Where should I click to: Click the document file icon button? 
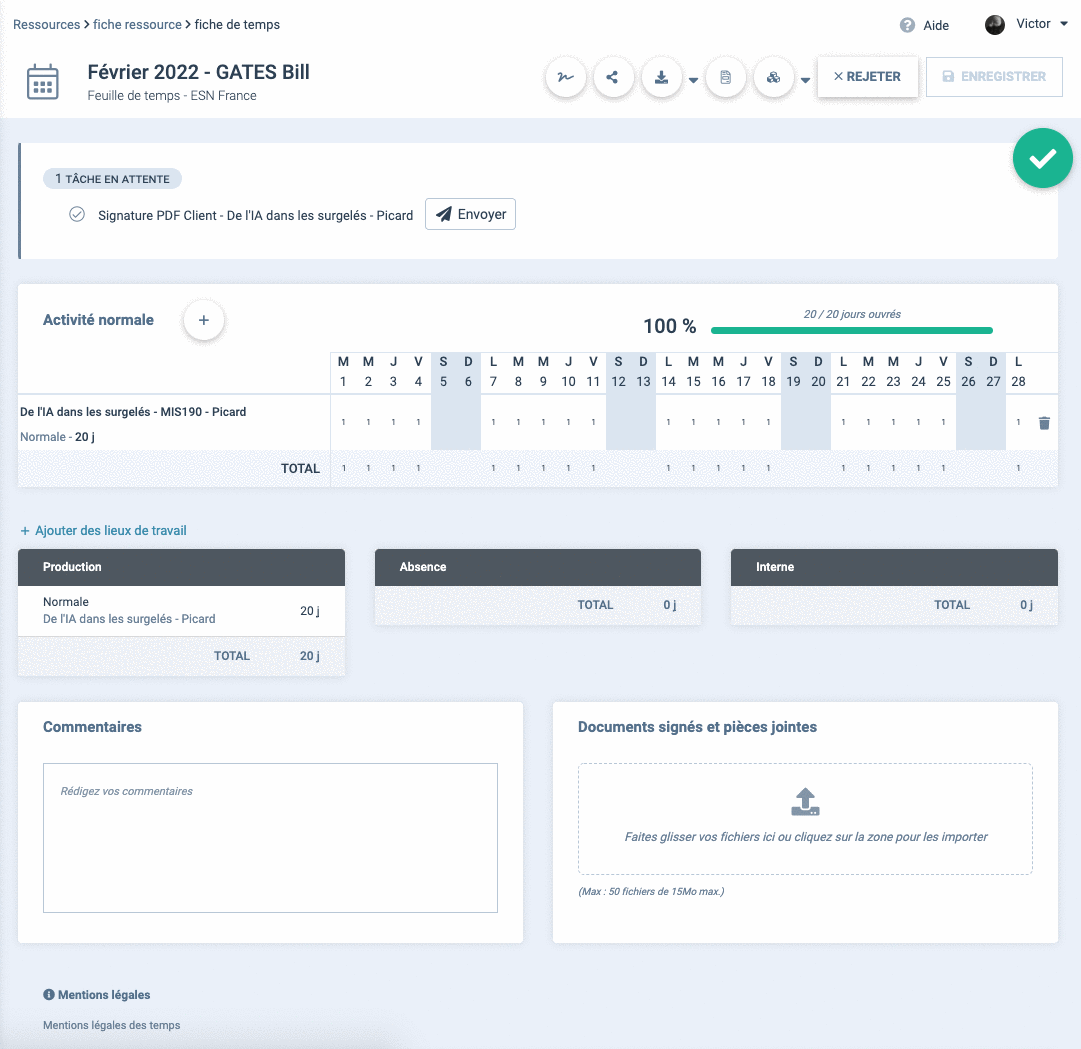coord(726,77)
